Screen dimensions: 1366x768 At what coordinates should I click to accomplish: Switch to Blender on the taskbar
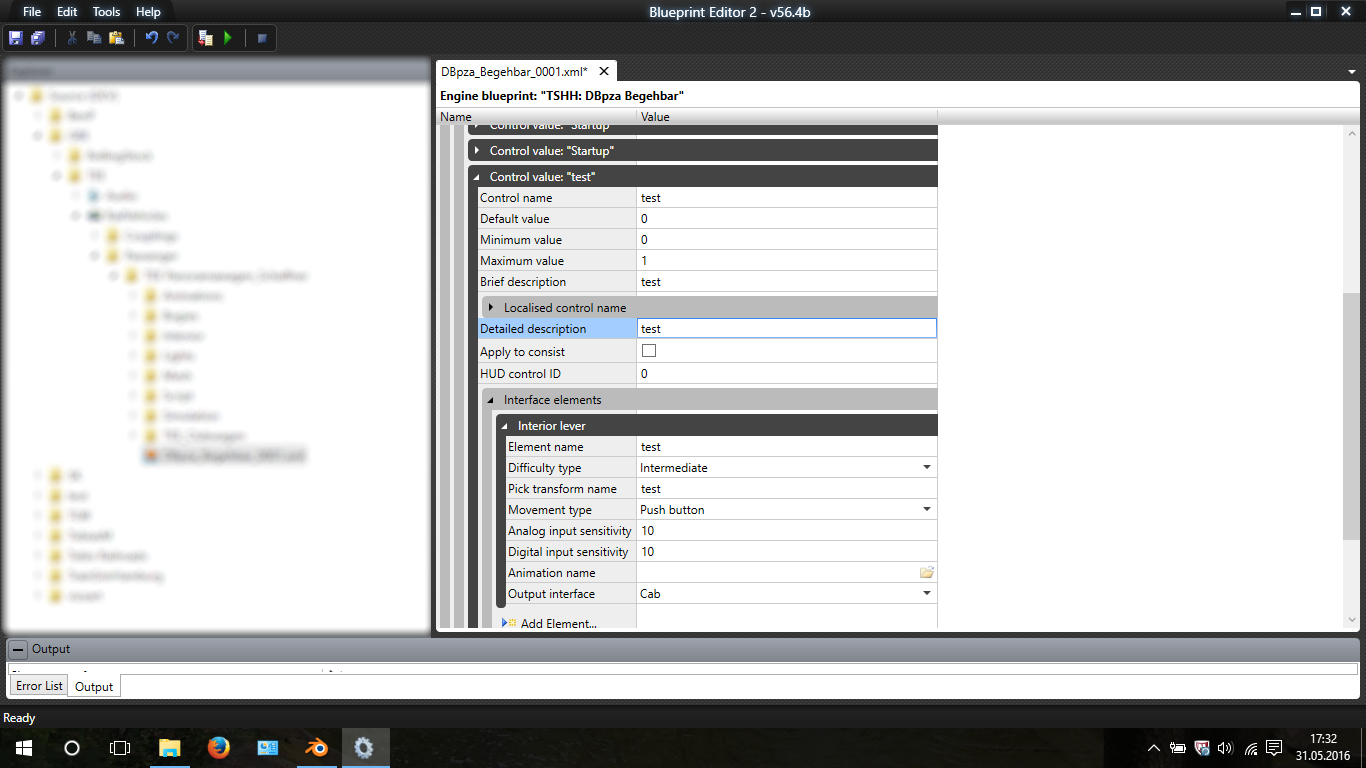[x=316, y=747]
